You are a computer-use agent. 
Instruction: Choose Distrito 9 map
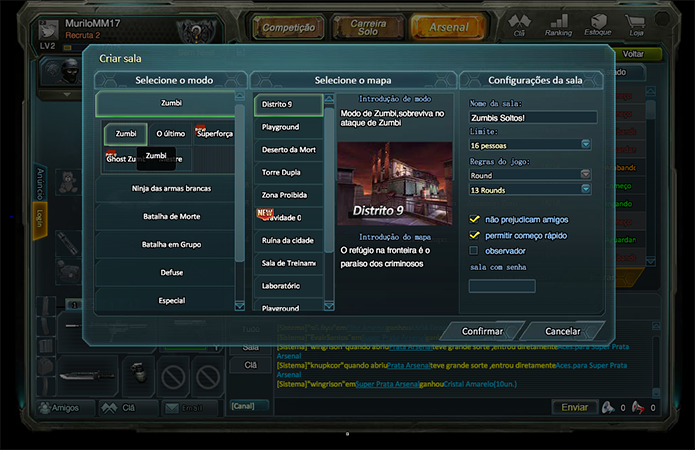point(289,105)
